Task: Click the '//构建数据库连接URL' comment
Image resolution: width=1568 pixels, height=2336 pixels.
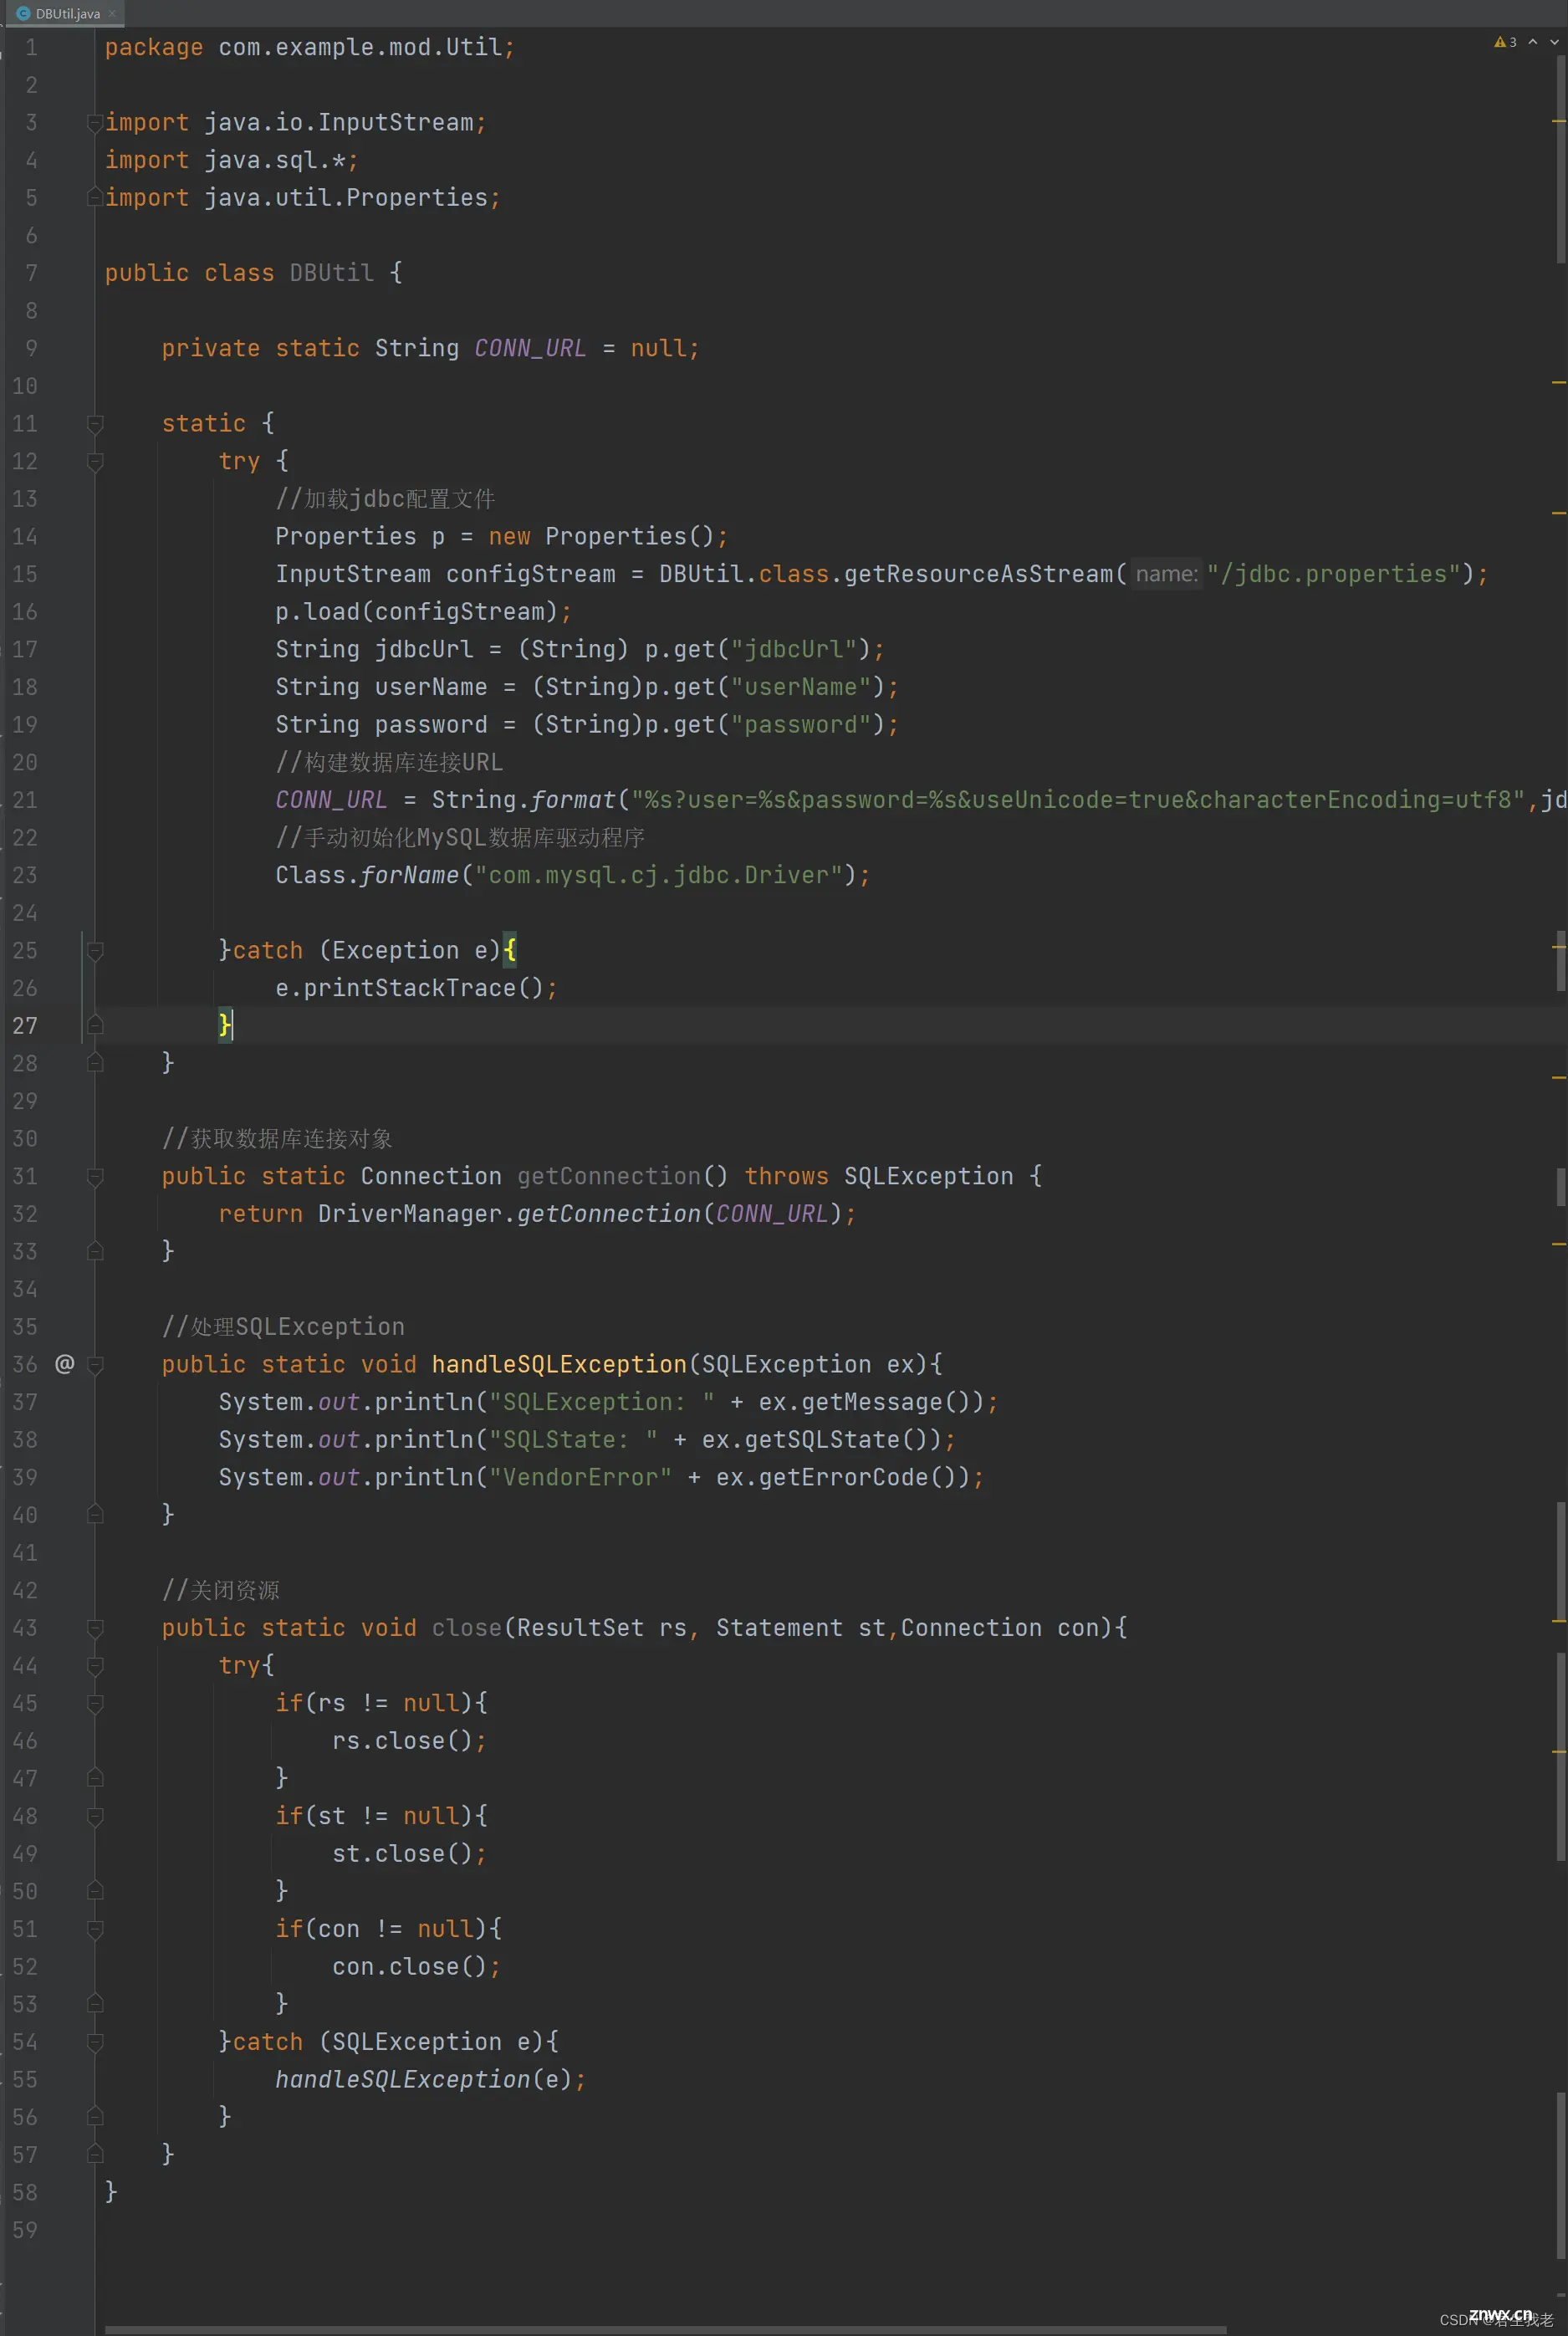Action: click(x=389, y=762)
